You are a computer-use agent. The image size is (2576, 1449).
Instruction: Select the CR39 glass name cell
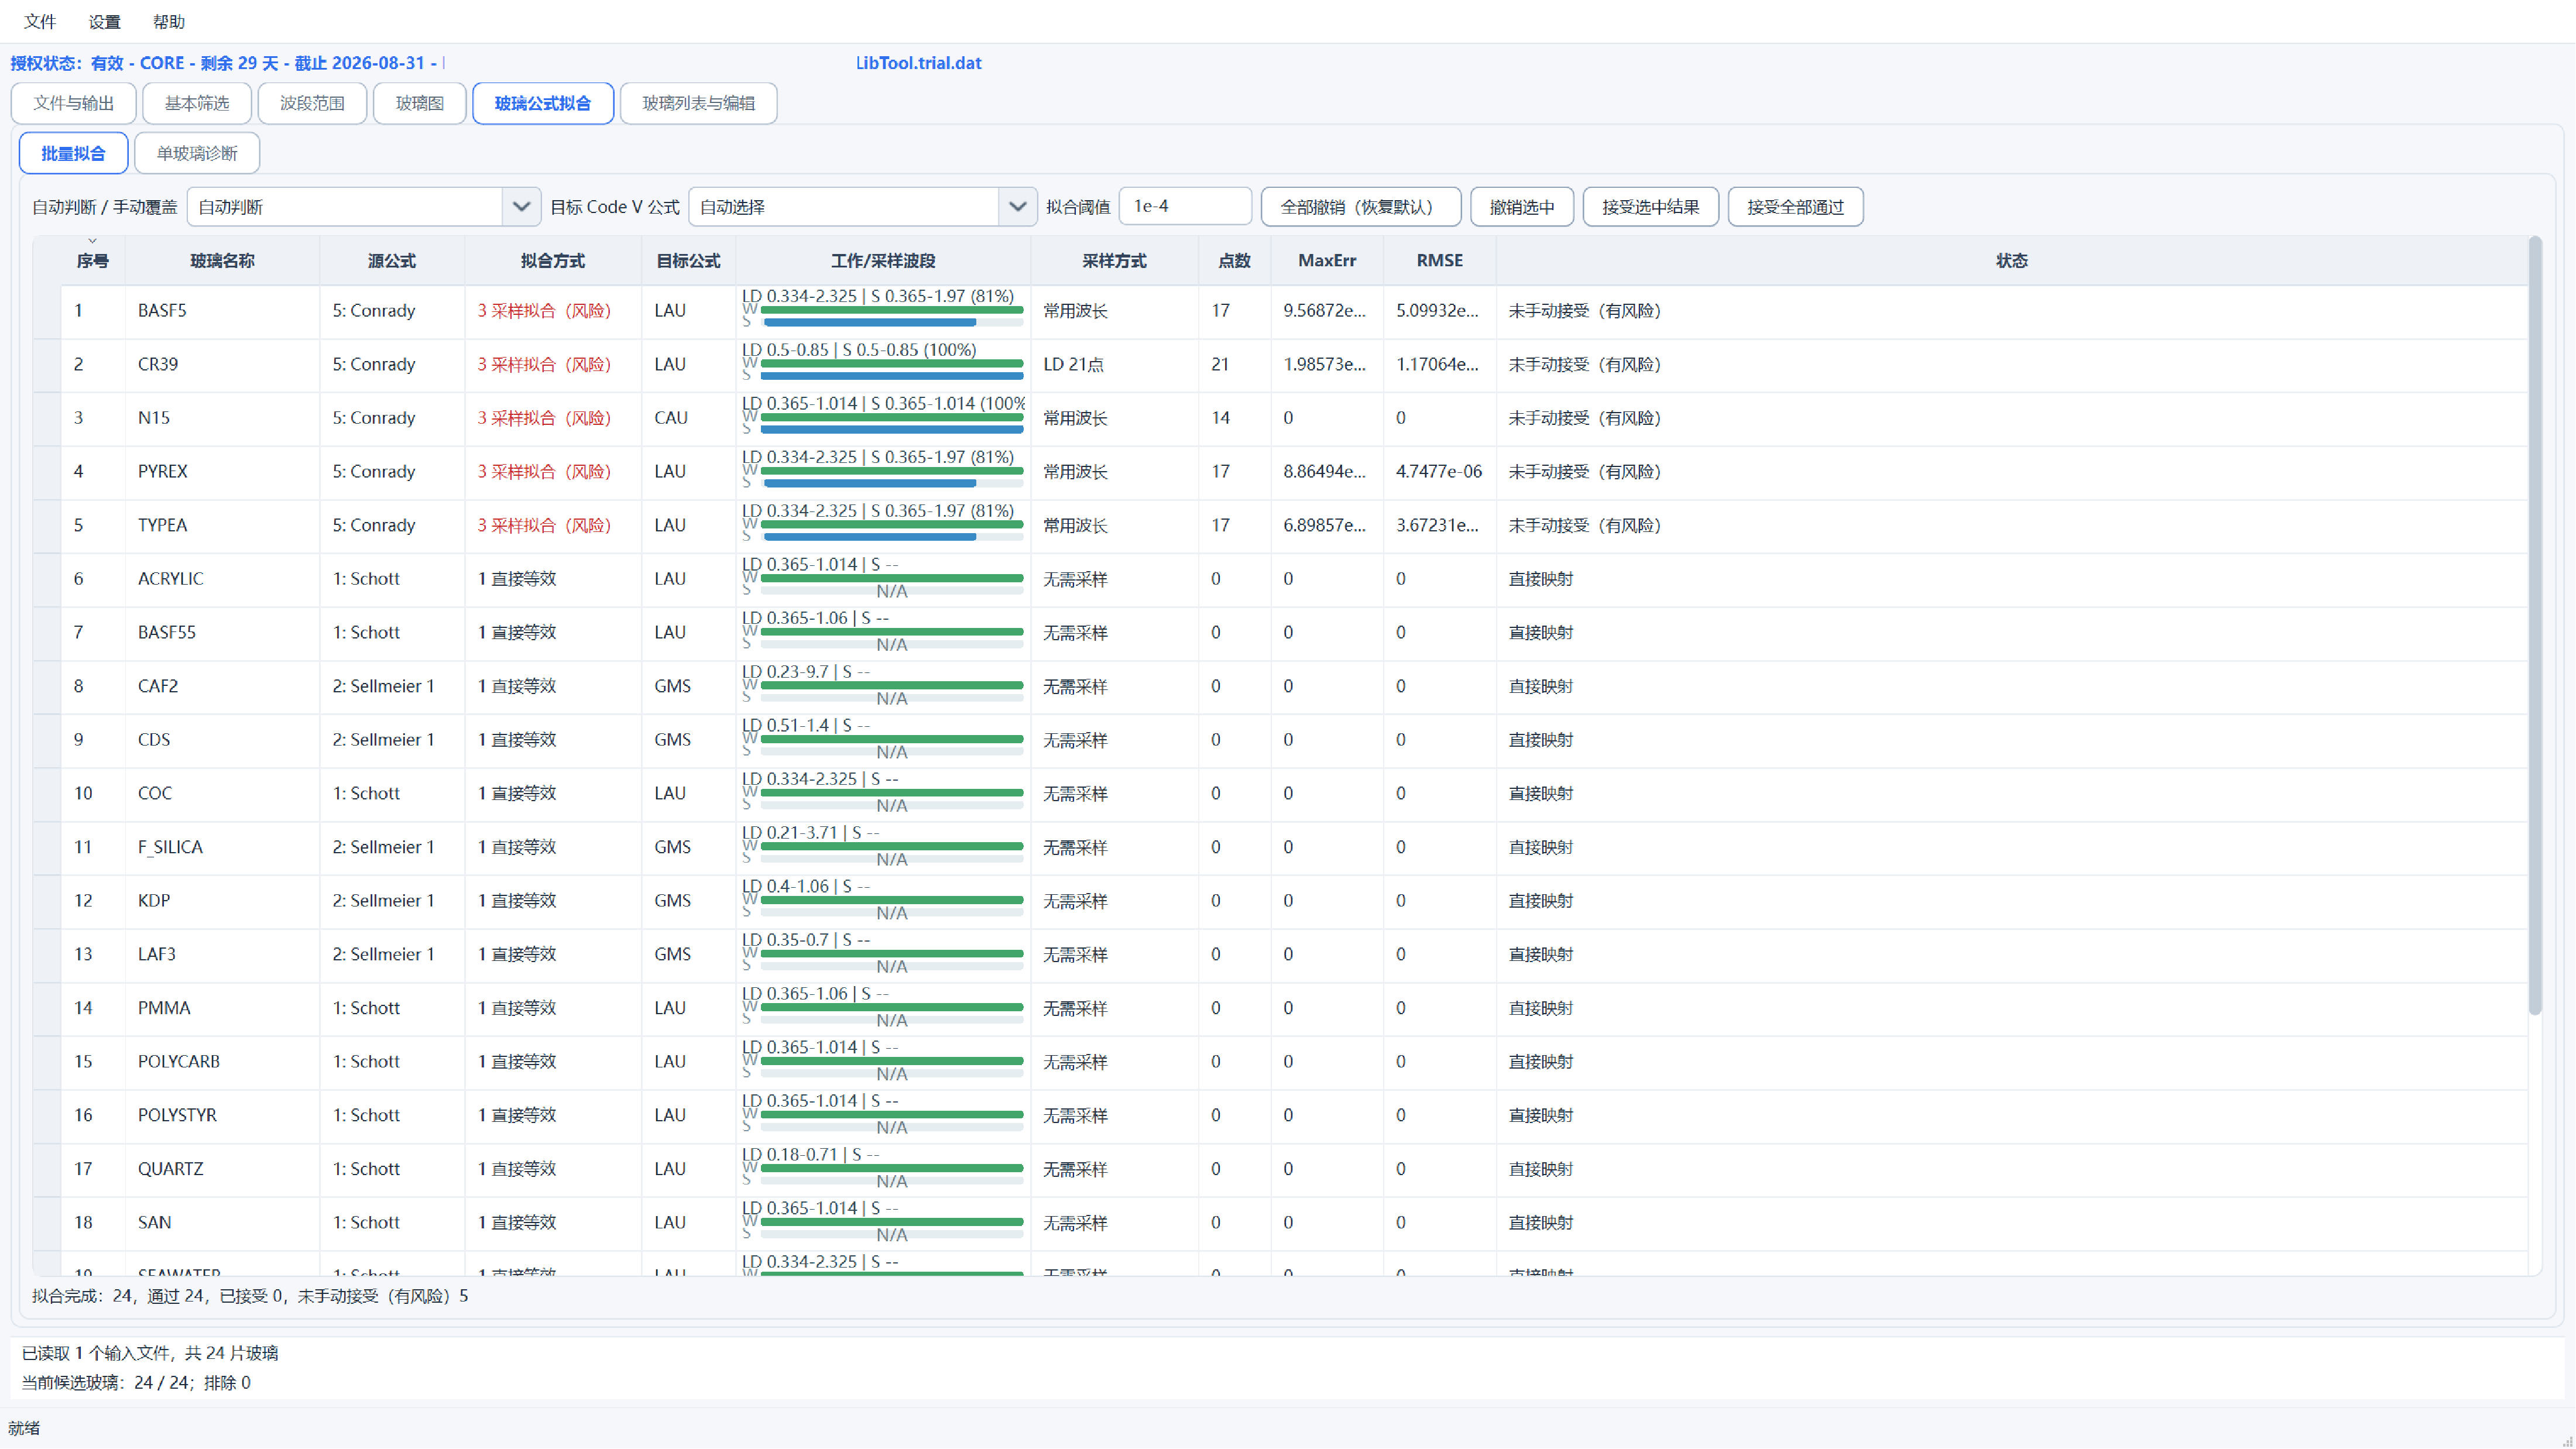point(222,365)
